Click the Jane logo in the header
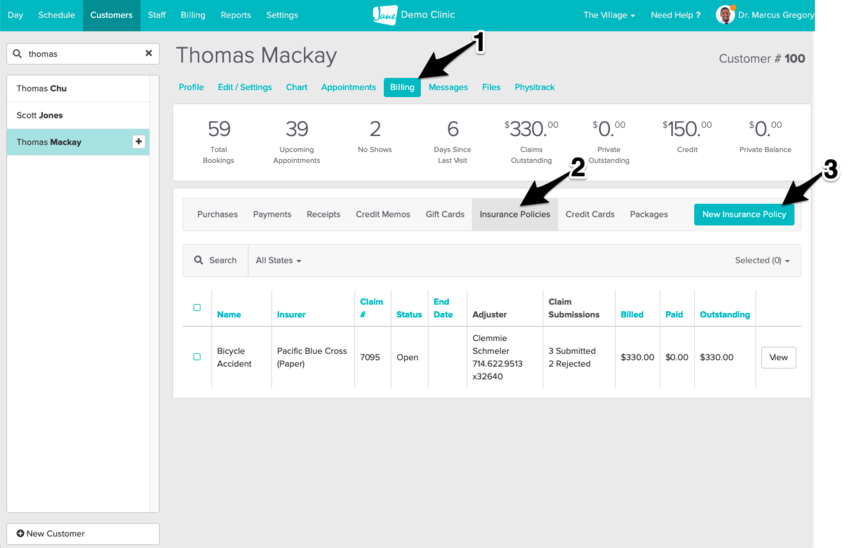This screenshot has width=850, height=548. [x=385, y=15]
